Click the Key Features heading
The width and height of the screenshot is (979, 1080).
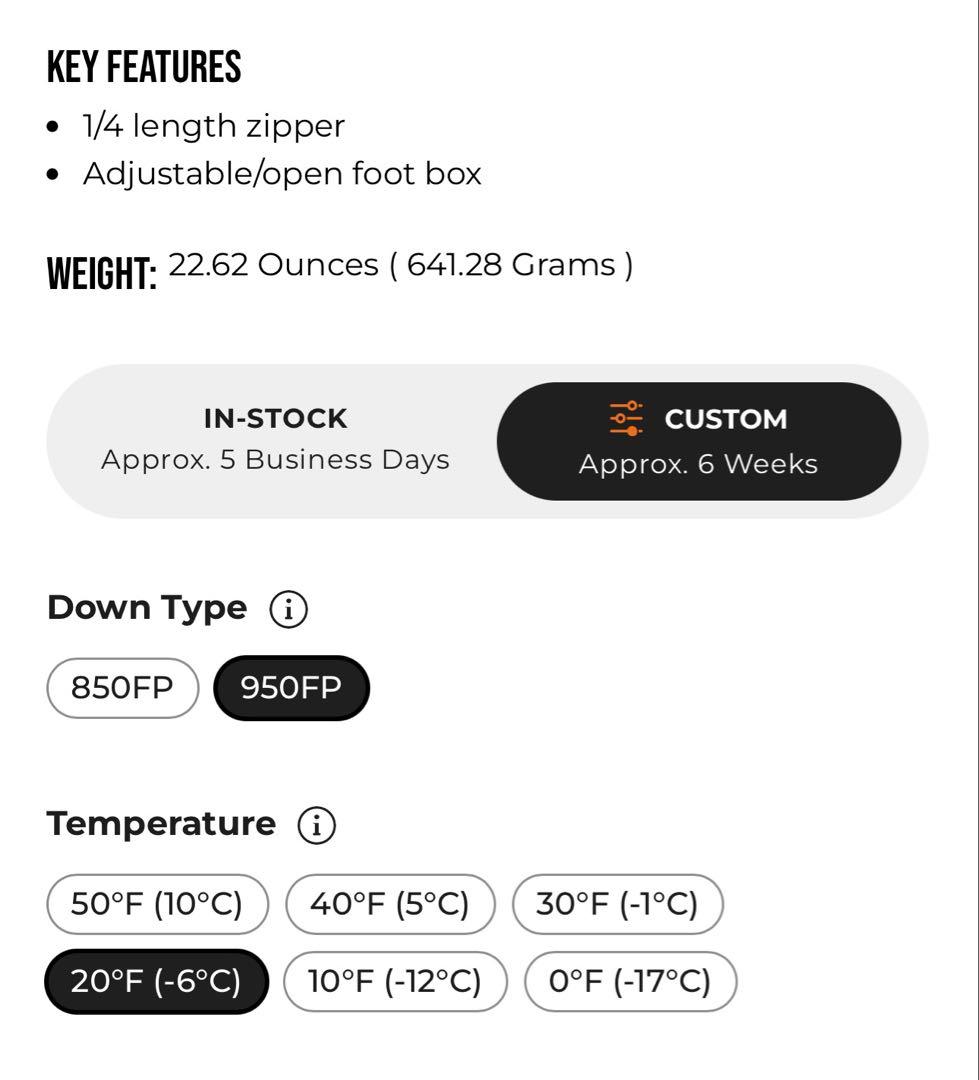[x=144, y=67]
